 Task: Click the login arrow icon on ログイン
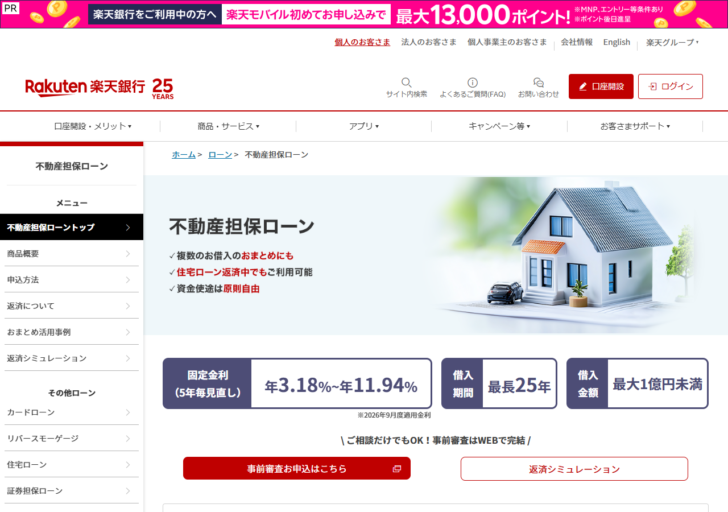pyautogui.click(x=652, y=86)
